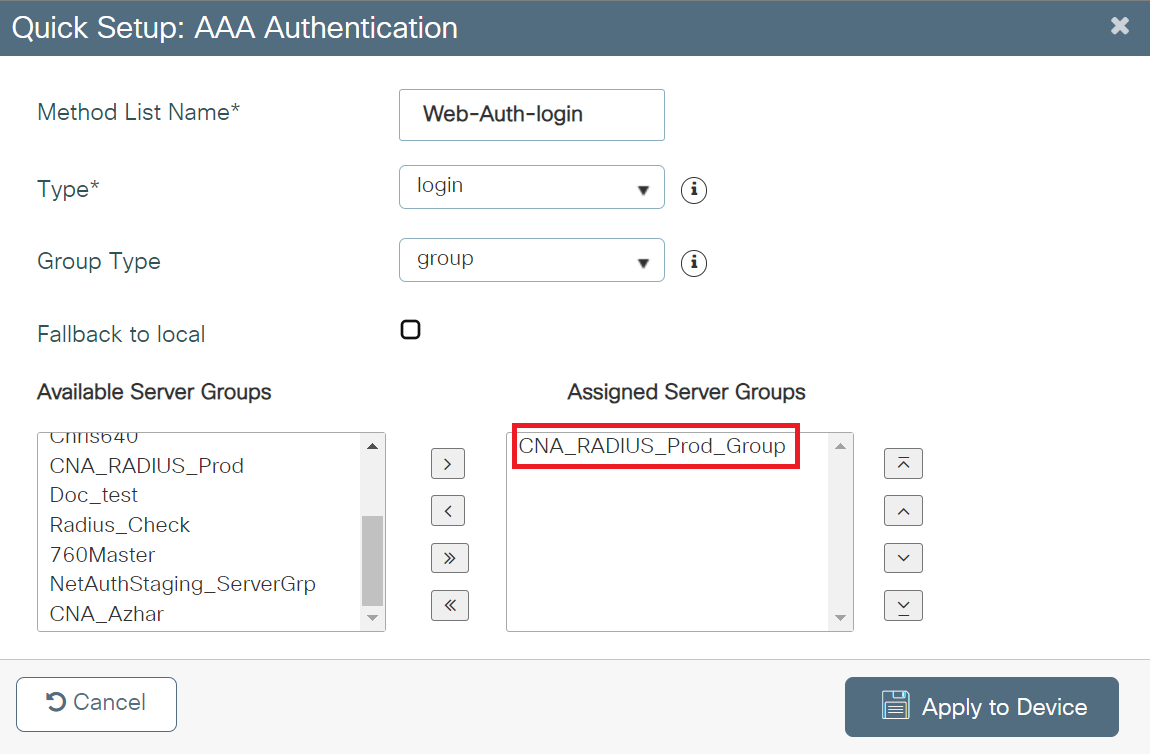The image size is (1150, 754).
Task: Click the remove all double left arrow
Action: pyautogui.click(x=448, y=605)
